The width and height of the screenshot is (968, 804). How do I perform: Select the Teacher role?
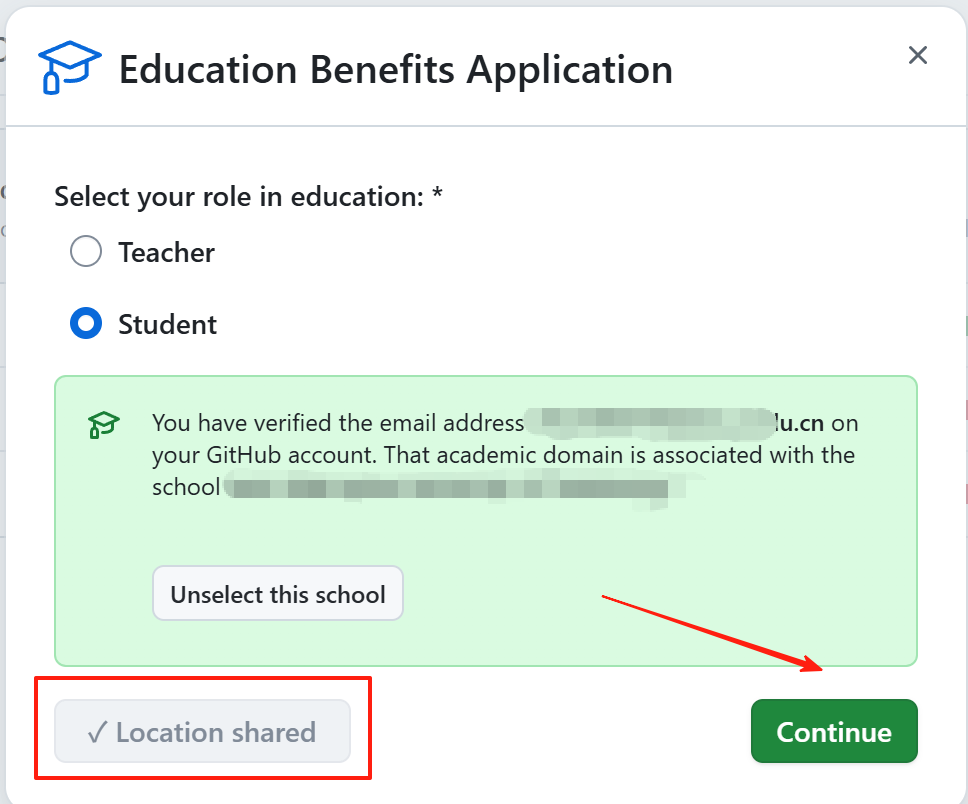[86, 251]
